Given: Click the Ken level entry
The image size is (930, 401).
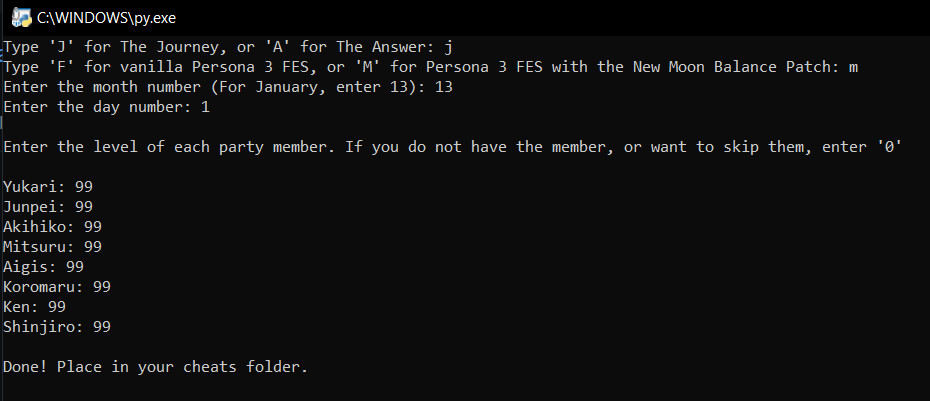Looking at the screenshot, I should pyautogui.click(x=34, y=307).
